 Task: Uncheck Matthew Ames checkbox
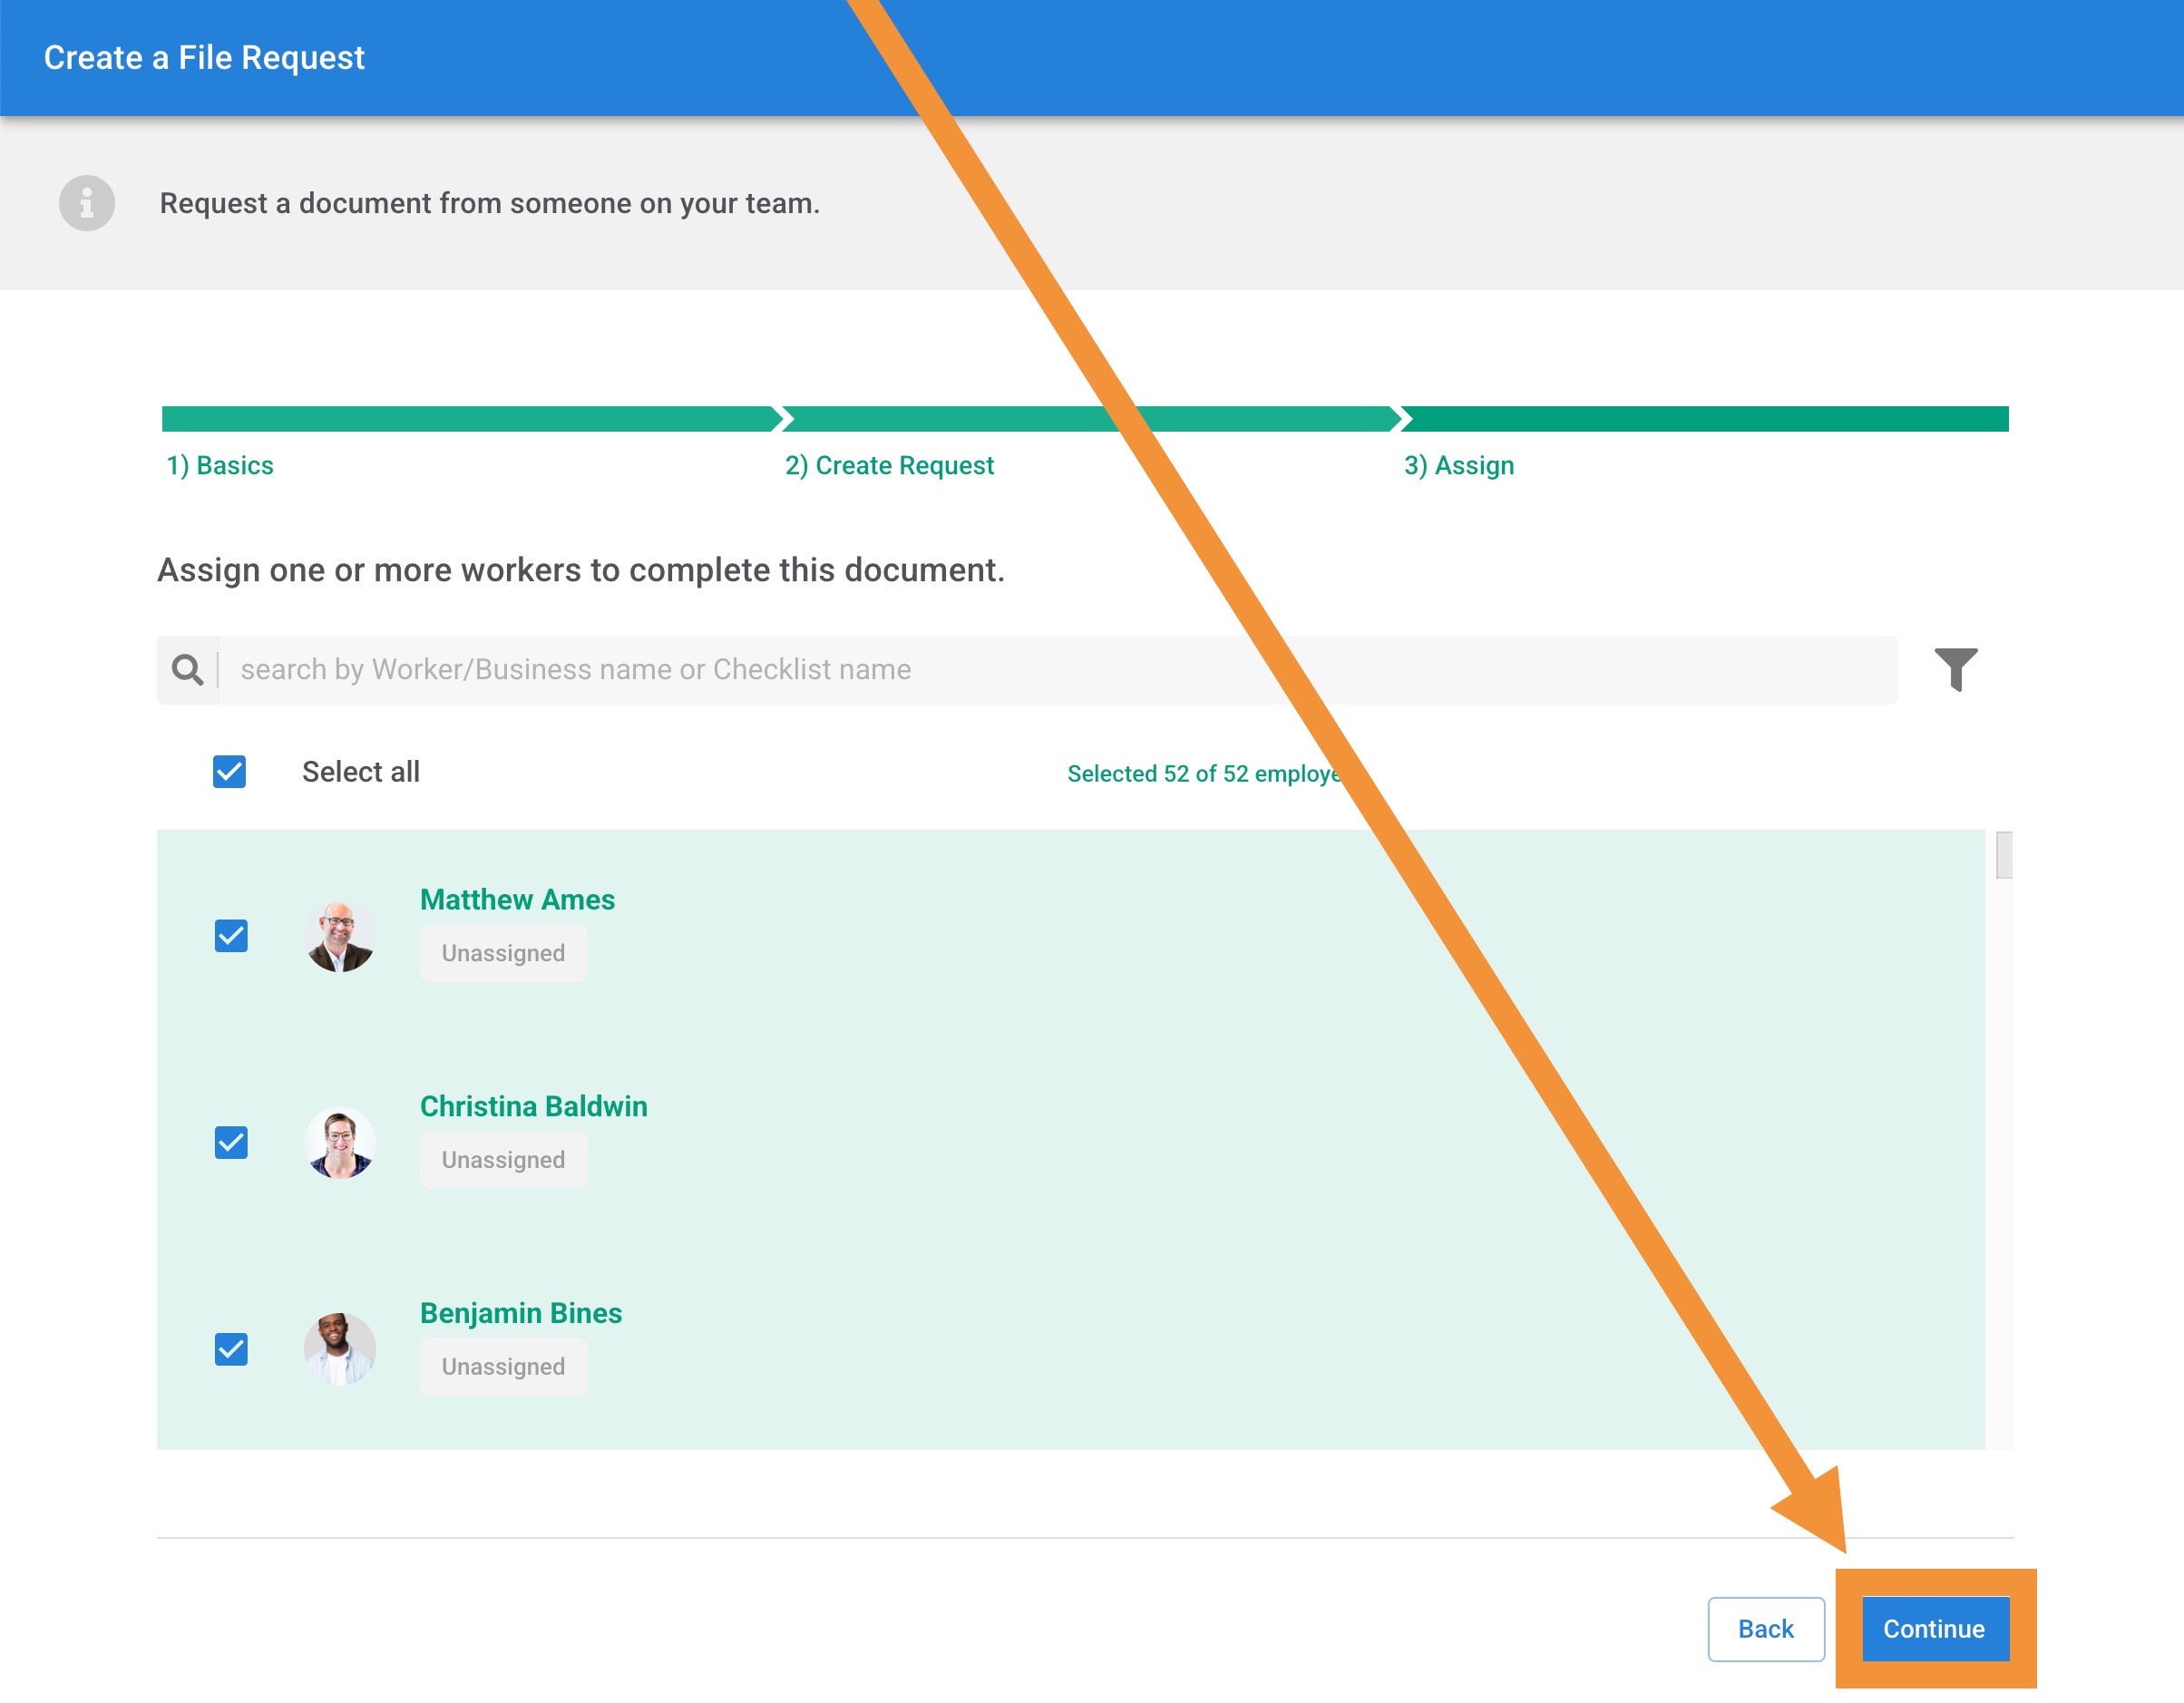coord(231,936)
